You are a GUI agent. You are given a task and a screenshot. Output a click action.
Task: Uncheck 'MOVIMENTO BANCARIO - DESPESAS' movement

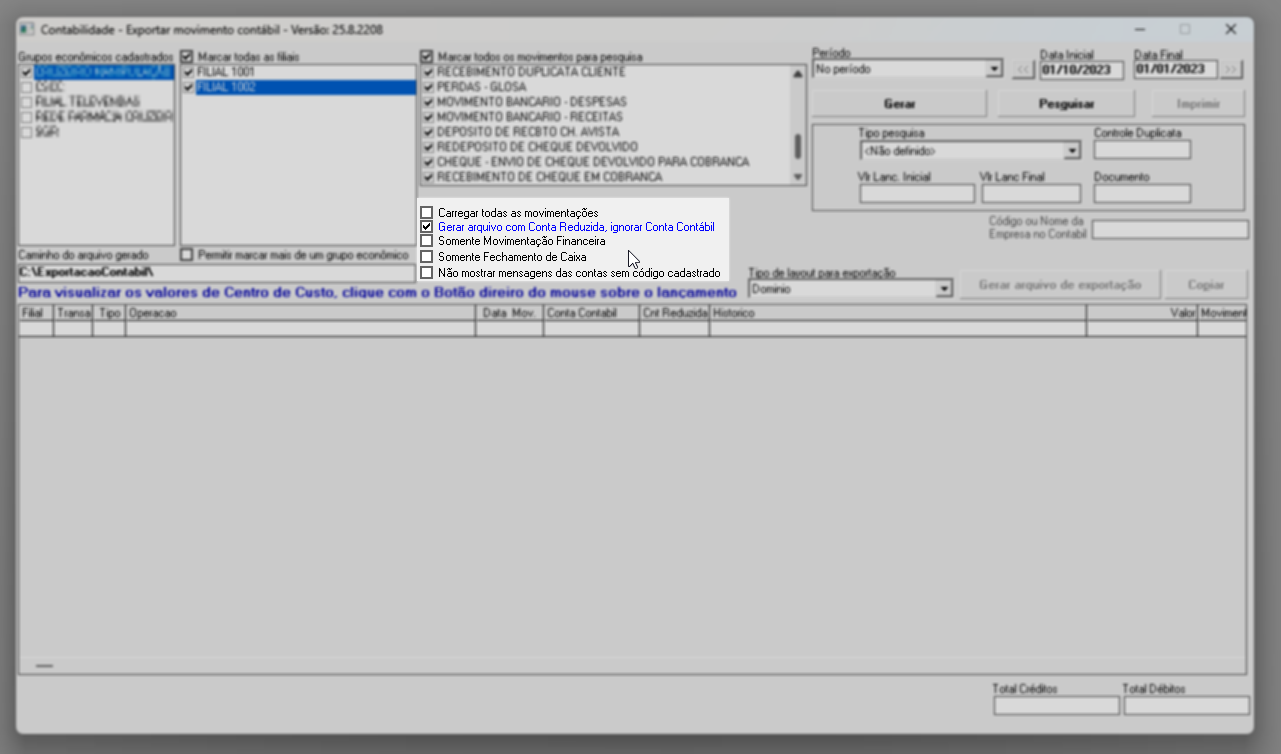click(429, 102)
